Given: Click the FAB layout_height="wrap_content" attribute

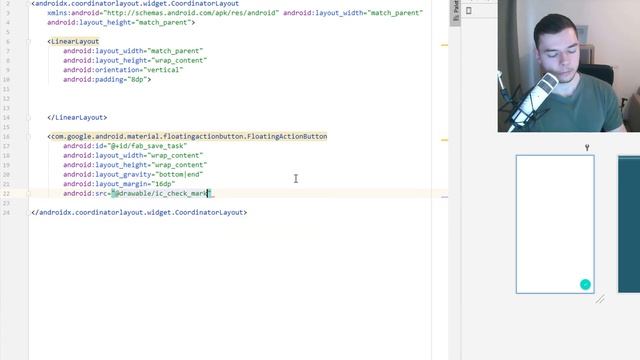Looking at the screenshot, I should pos(135,165).
